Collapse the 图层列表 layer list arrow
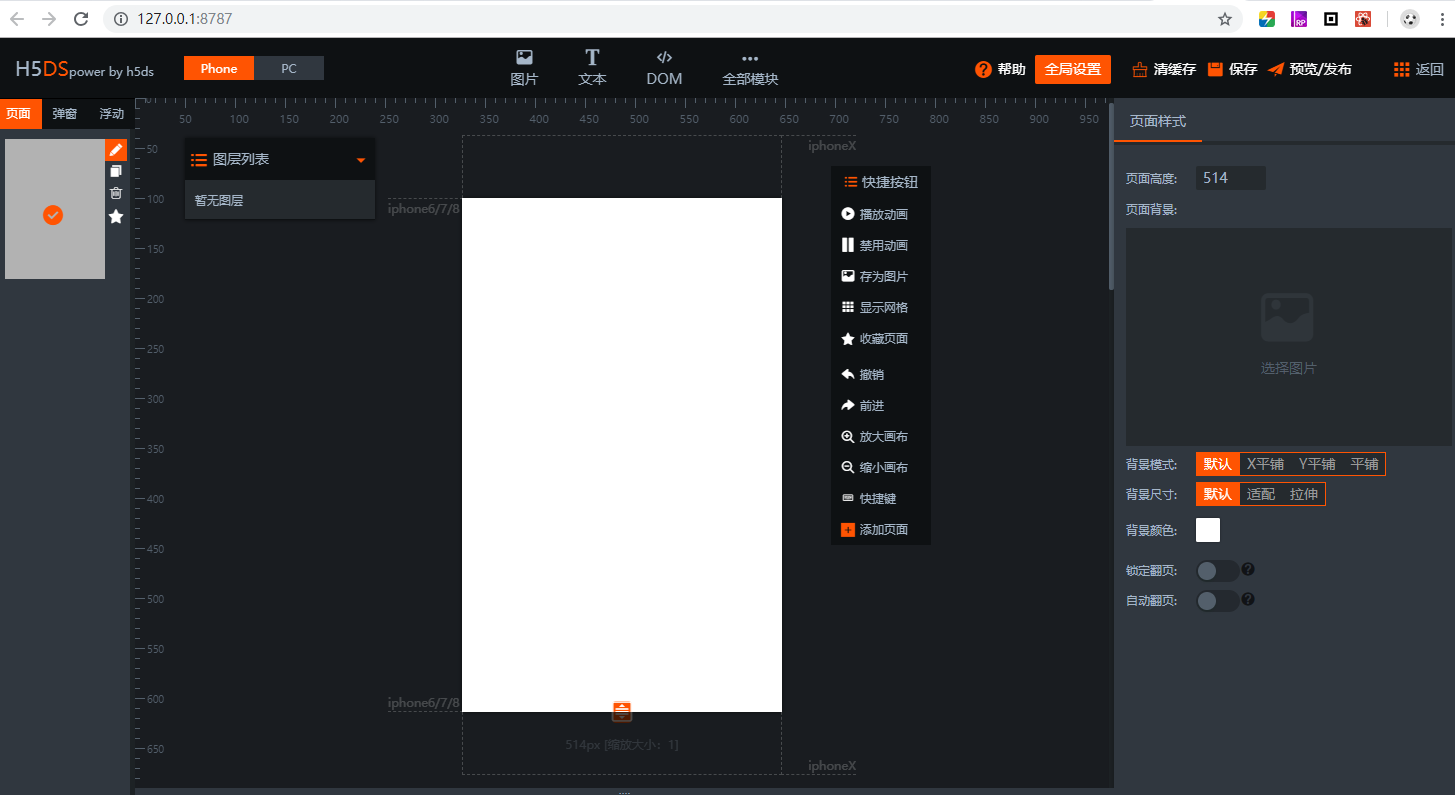1455x795 pixels. (x=361, y=160)
